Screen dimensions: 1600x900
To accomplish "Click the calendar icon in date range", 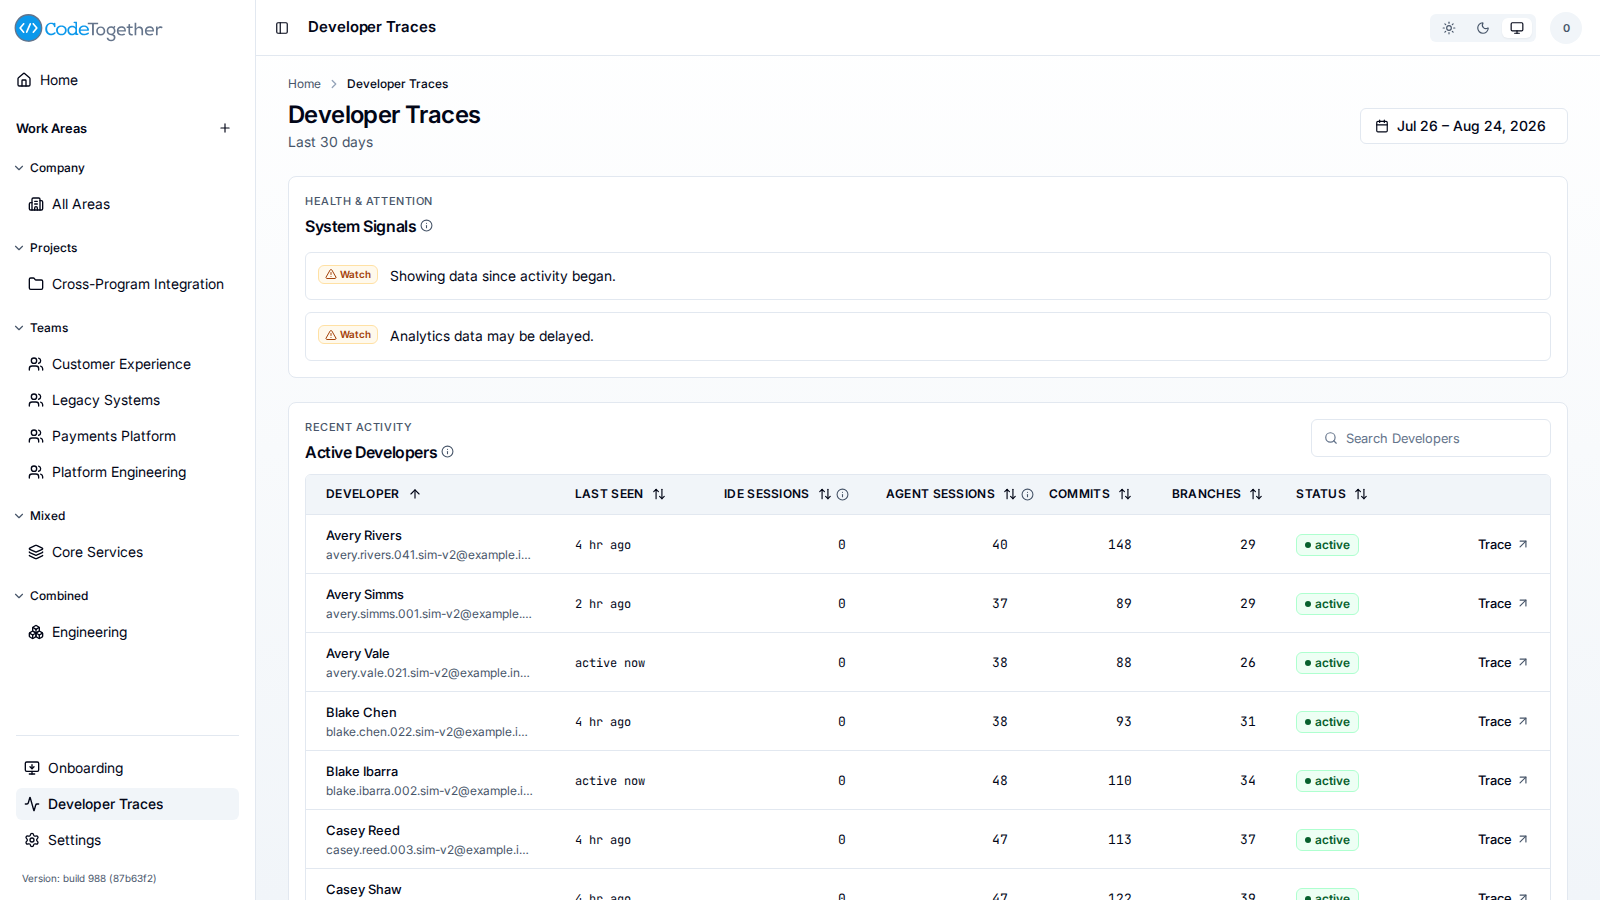I will [x=1382, y=126].
